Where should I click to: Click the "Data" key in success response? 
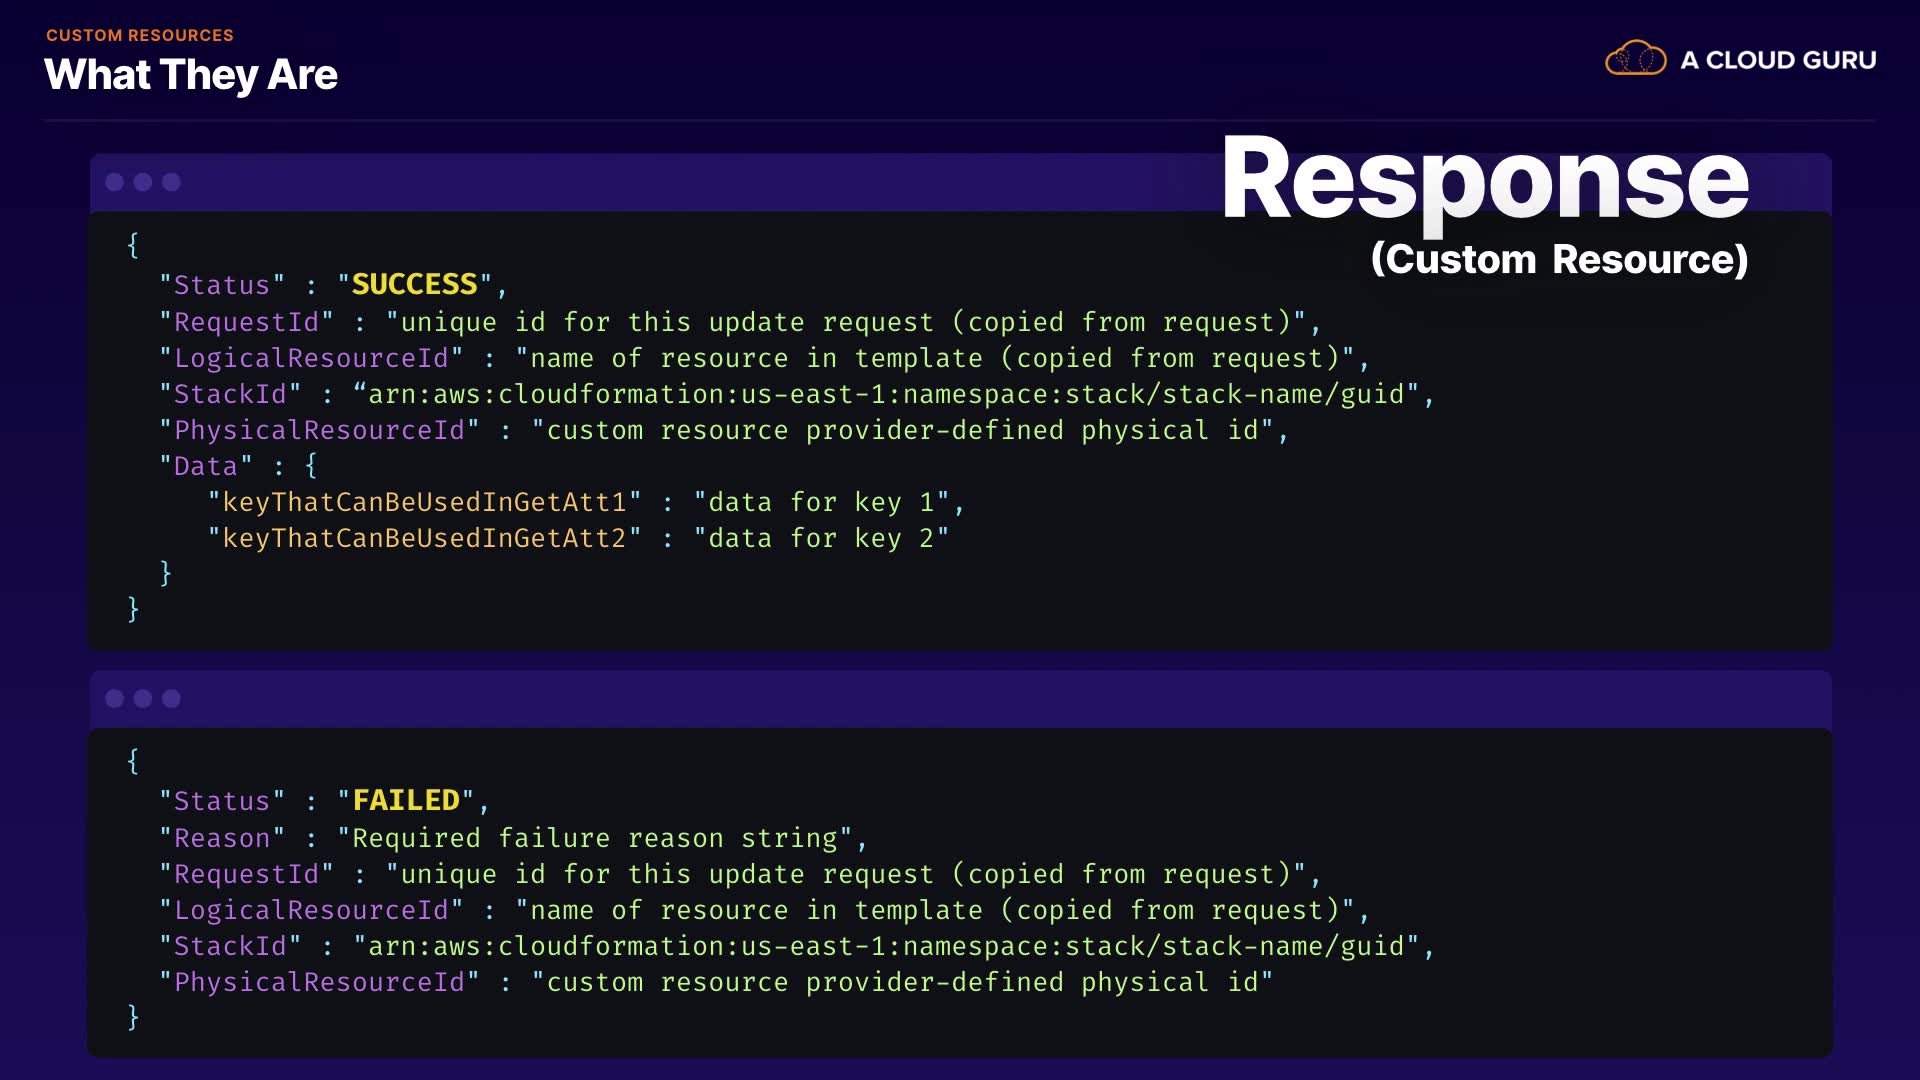click(206, 466)
